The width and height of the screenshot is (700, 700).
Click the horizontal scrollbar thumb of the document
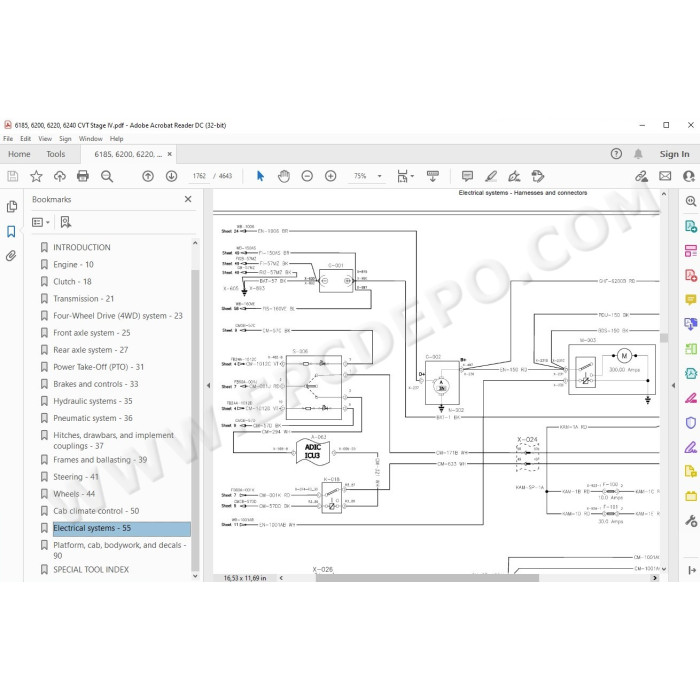point(427,578)
